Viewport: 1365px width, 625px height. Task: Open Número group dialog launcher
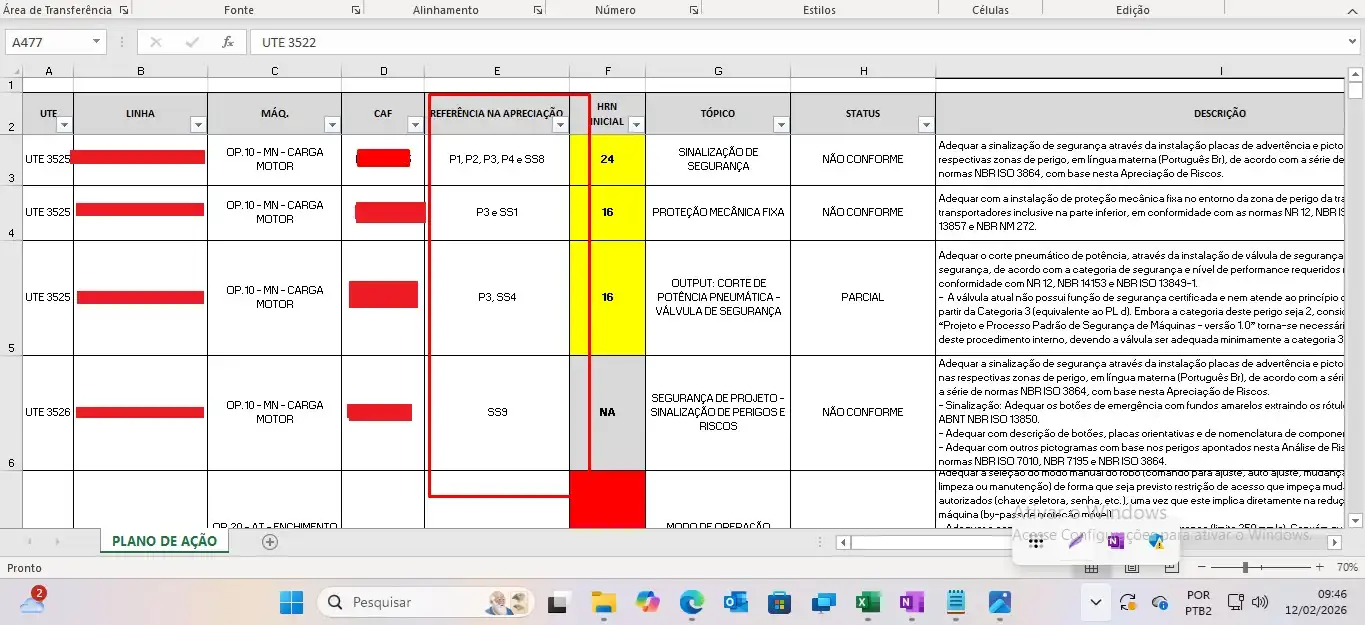coord(693,10)
